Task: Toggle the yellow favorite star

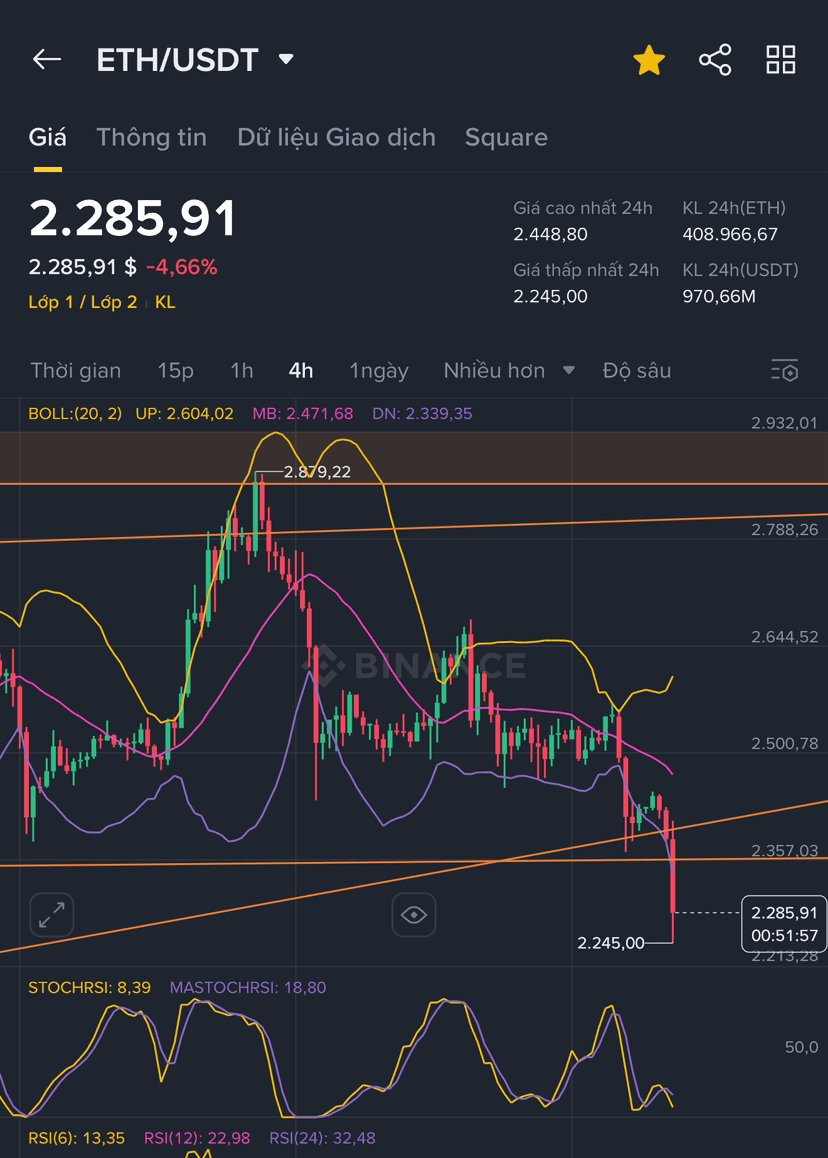Action: click(649, 60)
